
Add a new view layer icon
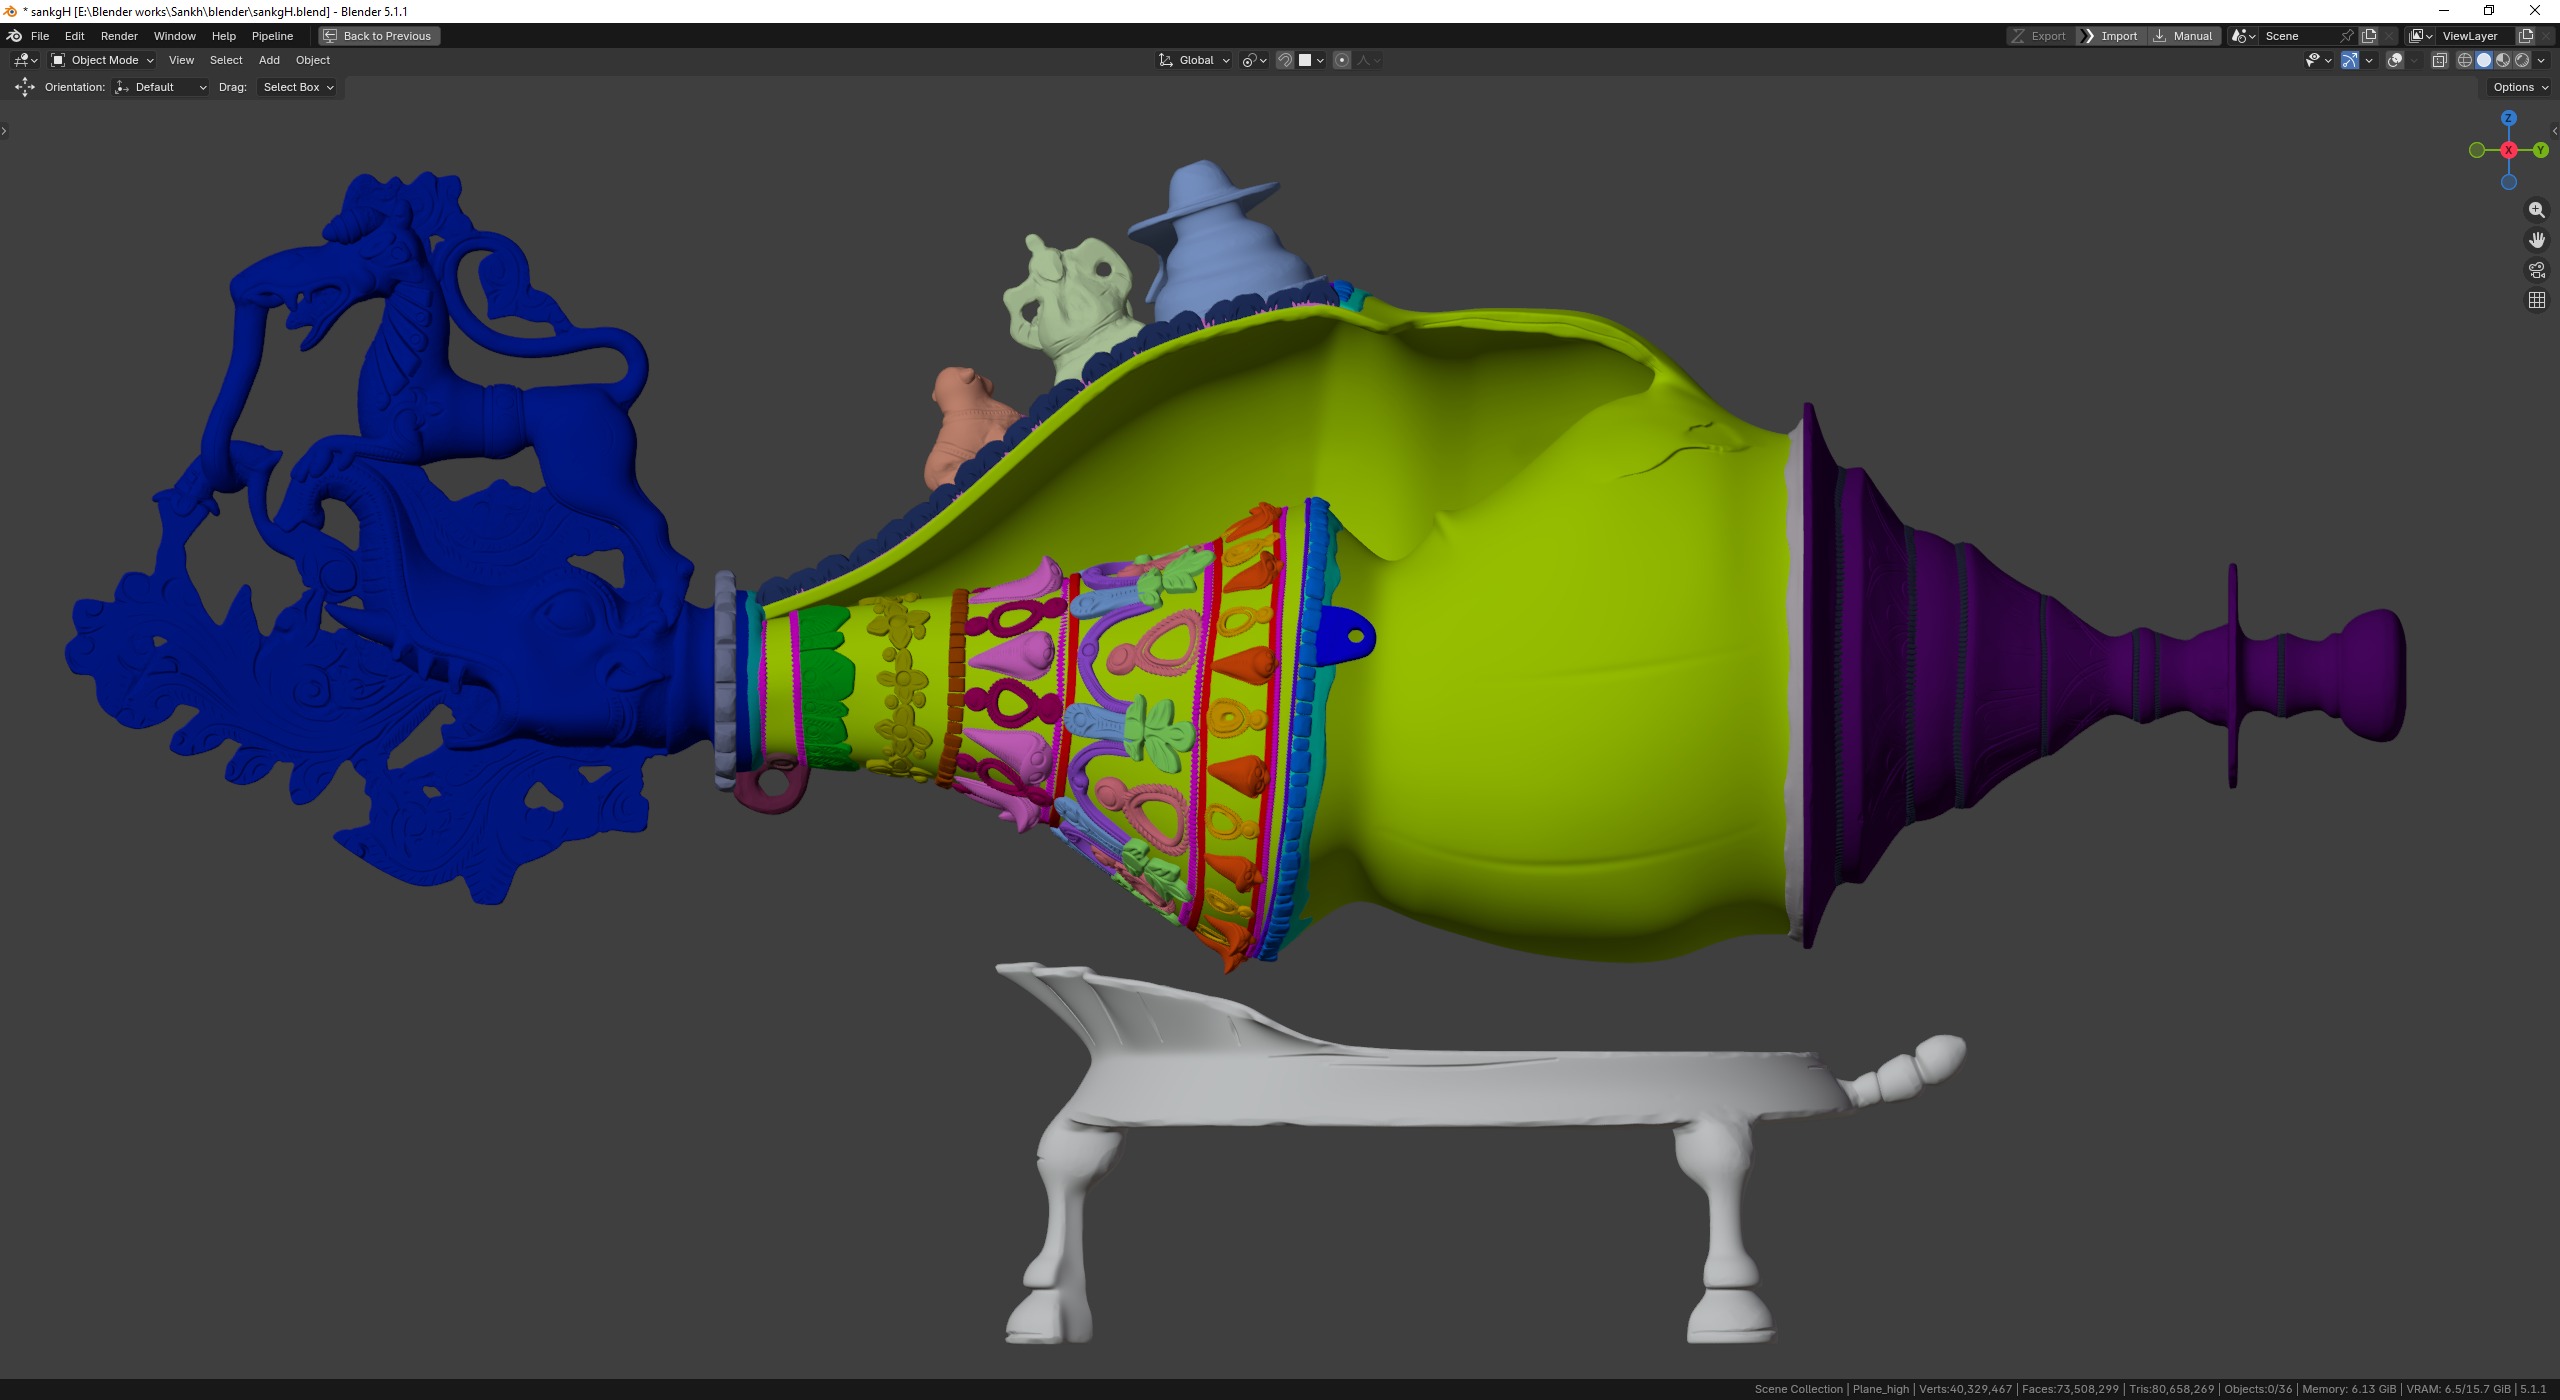[x=2525, y=36]
